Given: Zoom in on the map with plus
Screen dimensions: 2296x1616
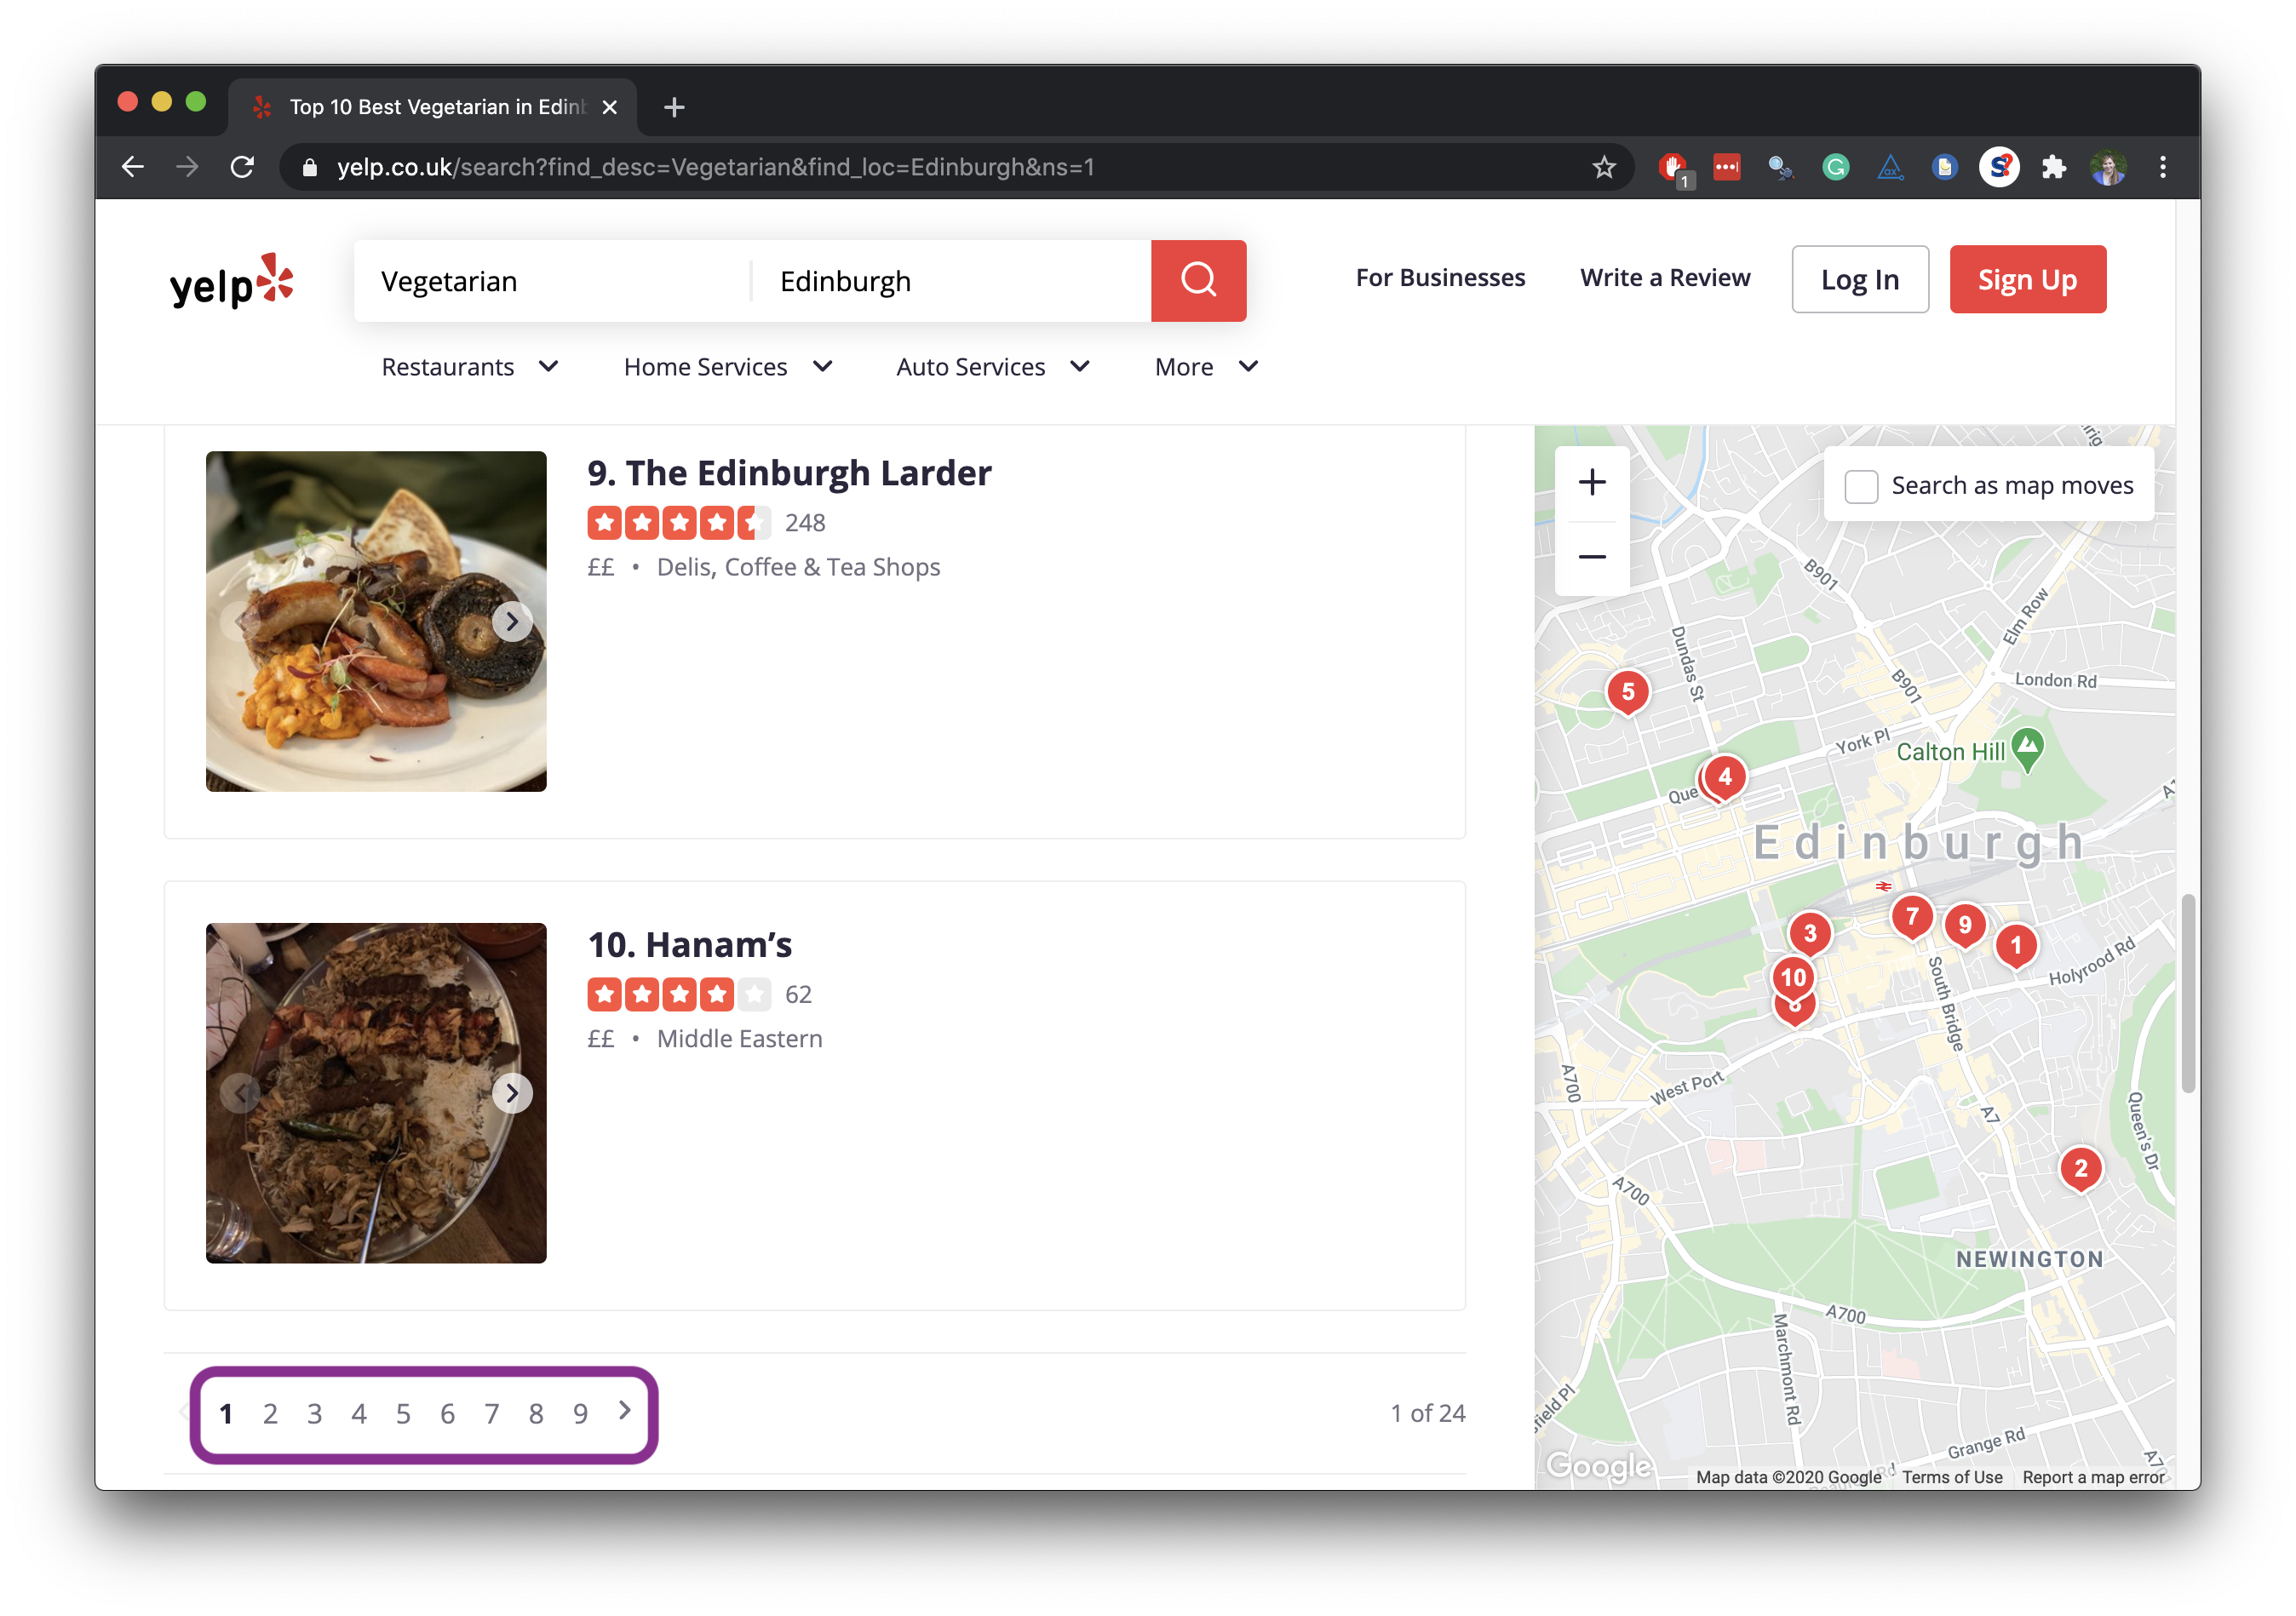Looking at the screenshot, I should click(1592, 483).
